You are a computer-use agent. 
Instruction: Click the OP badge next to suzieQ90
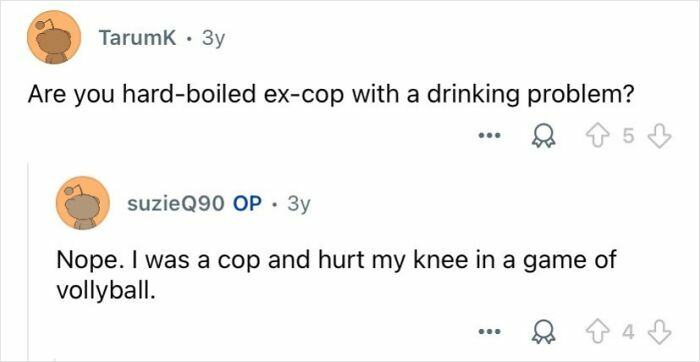tap(248, 204)
